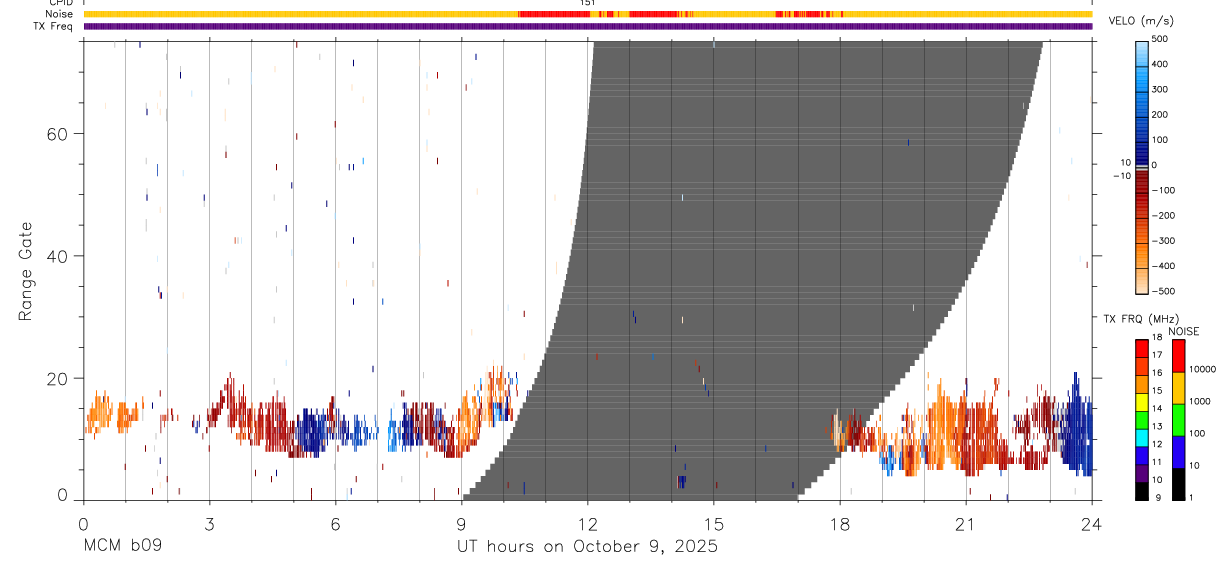Click the 'NOISE' legend title
This screenshot has width=1228, height=567.
[x=1183, y=331]
